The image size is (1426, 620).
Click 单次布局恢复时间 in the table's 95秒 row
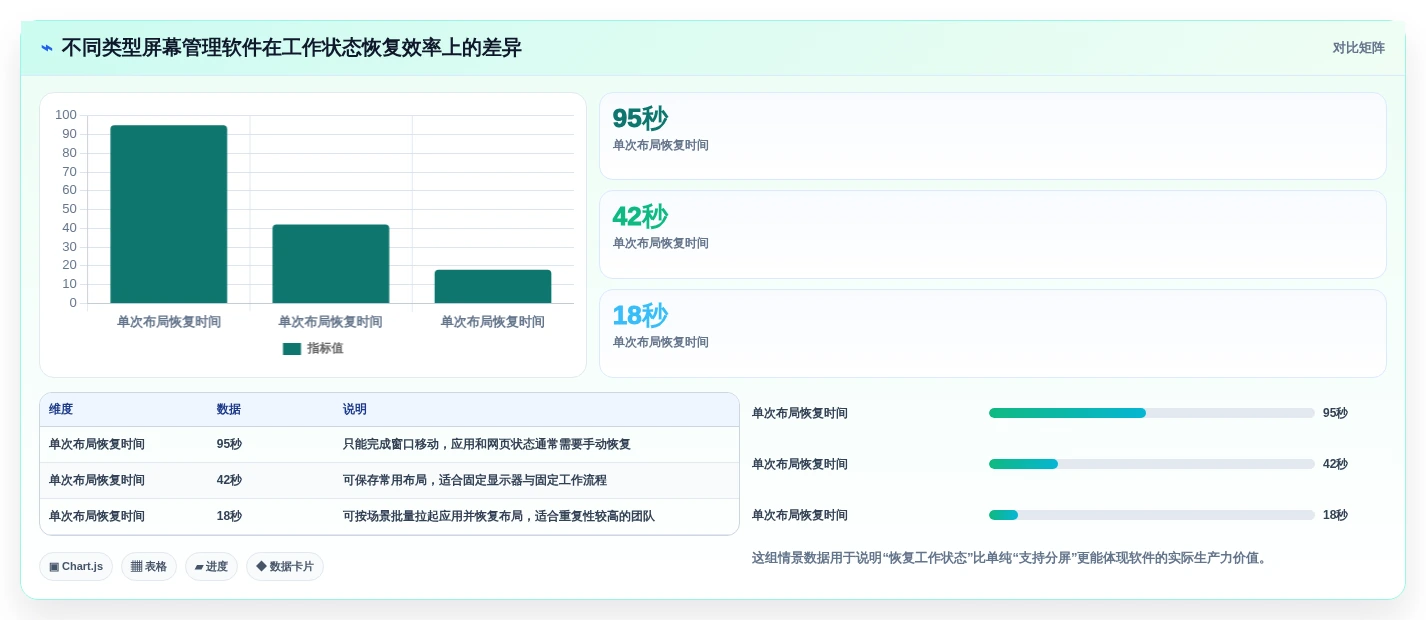(97, 445)
